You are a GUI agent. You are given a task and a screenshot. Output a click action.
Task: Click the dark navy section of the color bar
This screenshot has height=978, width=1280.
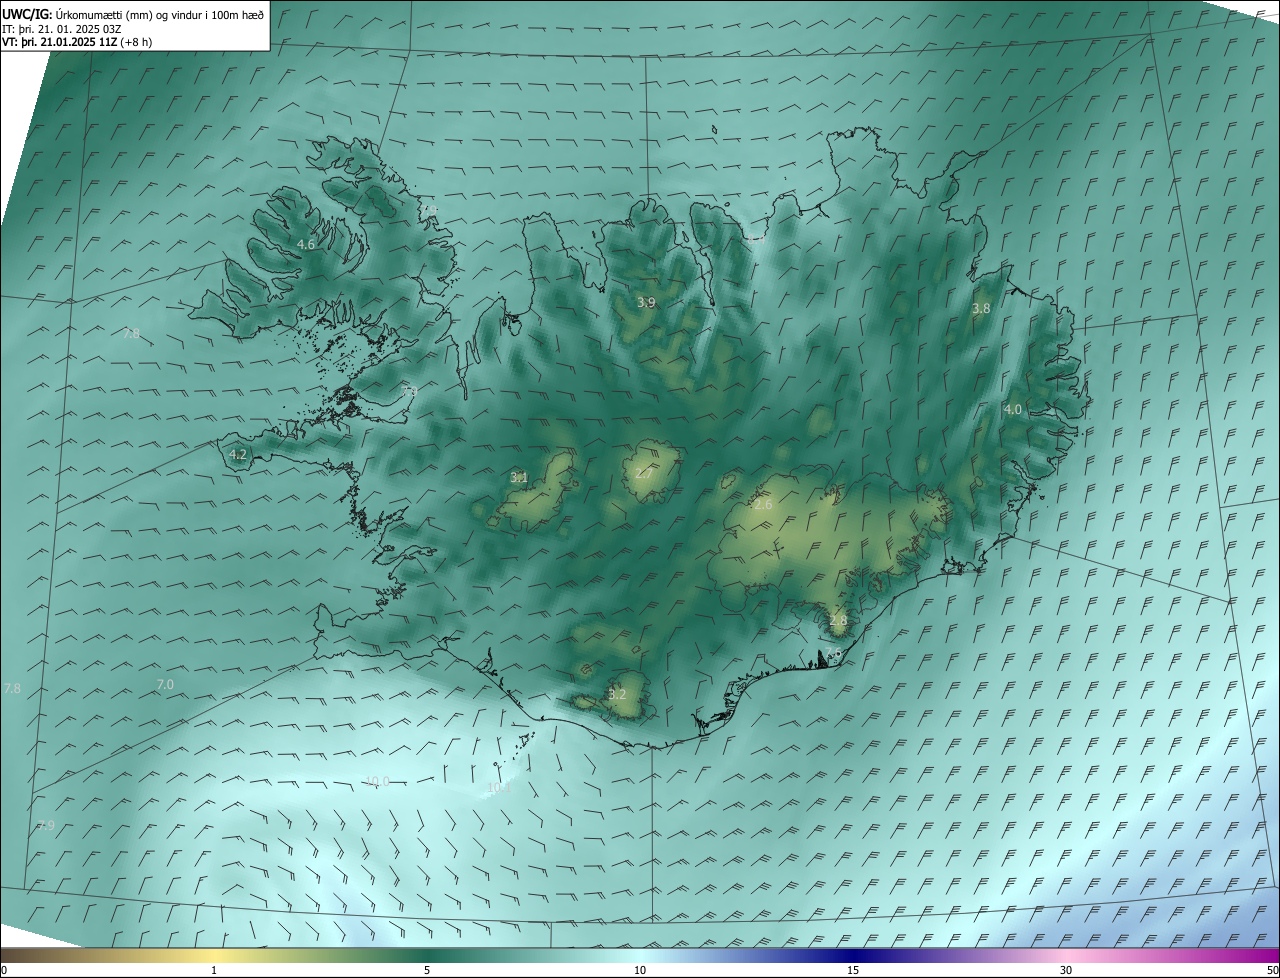point(853,955)
